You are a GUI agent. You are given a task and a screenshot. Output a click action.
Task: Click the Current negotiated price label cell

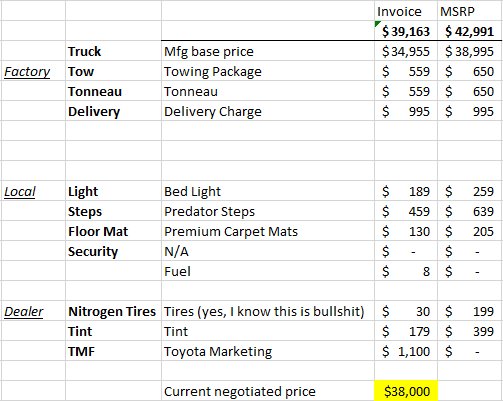pos(268,390)
